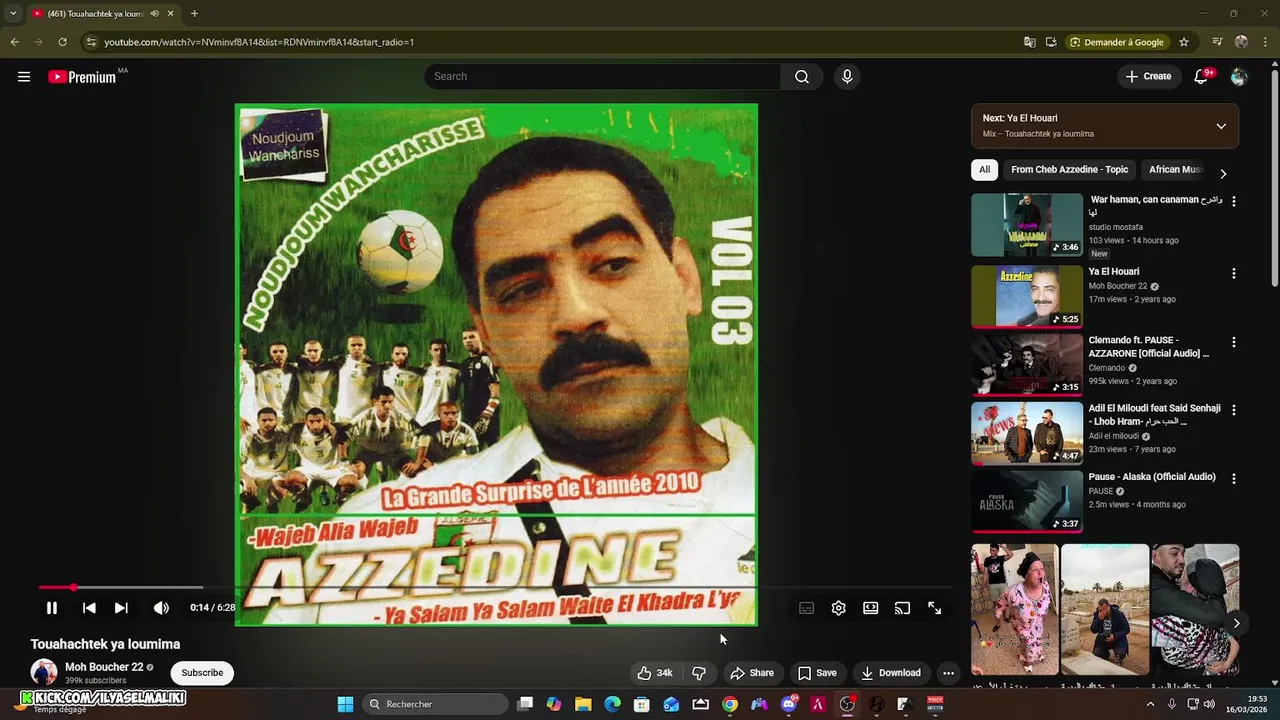The width and height of the screenshot is (1280, 720).
Task: Reload the browser page
Action: 62,42
